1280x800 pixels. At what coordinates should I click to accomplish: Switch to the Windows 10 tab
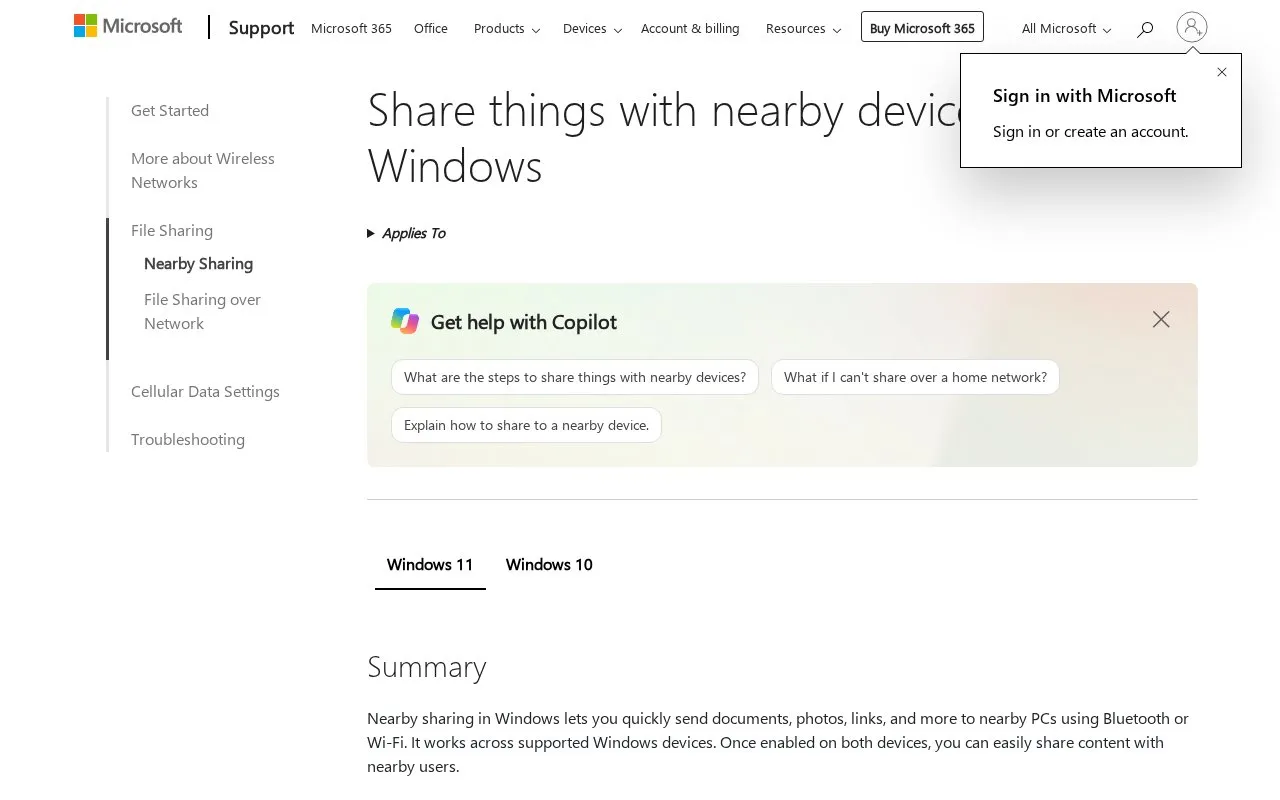tap(549, 565)
